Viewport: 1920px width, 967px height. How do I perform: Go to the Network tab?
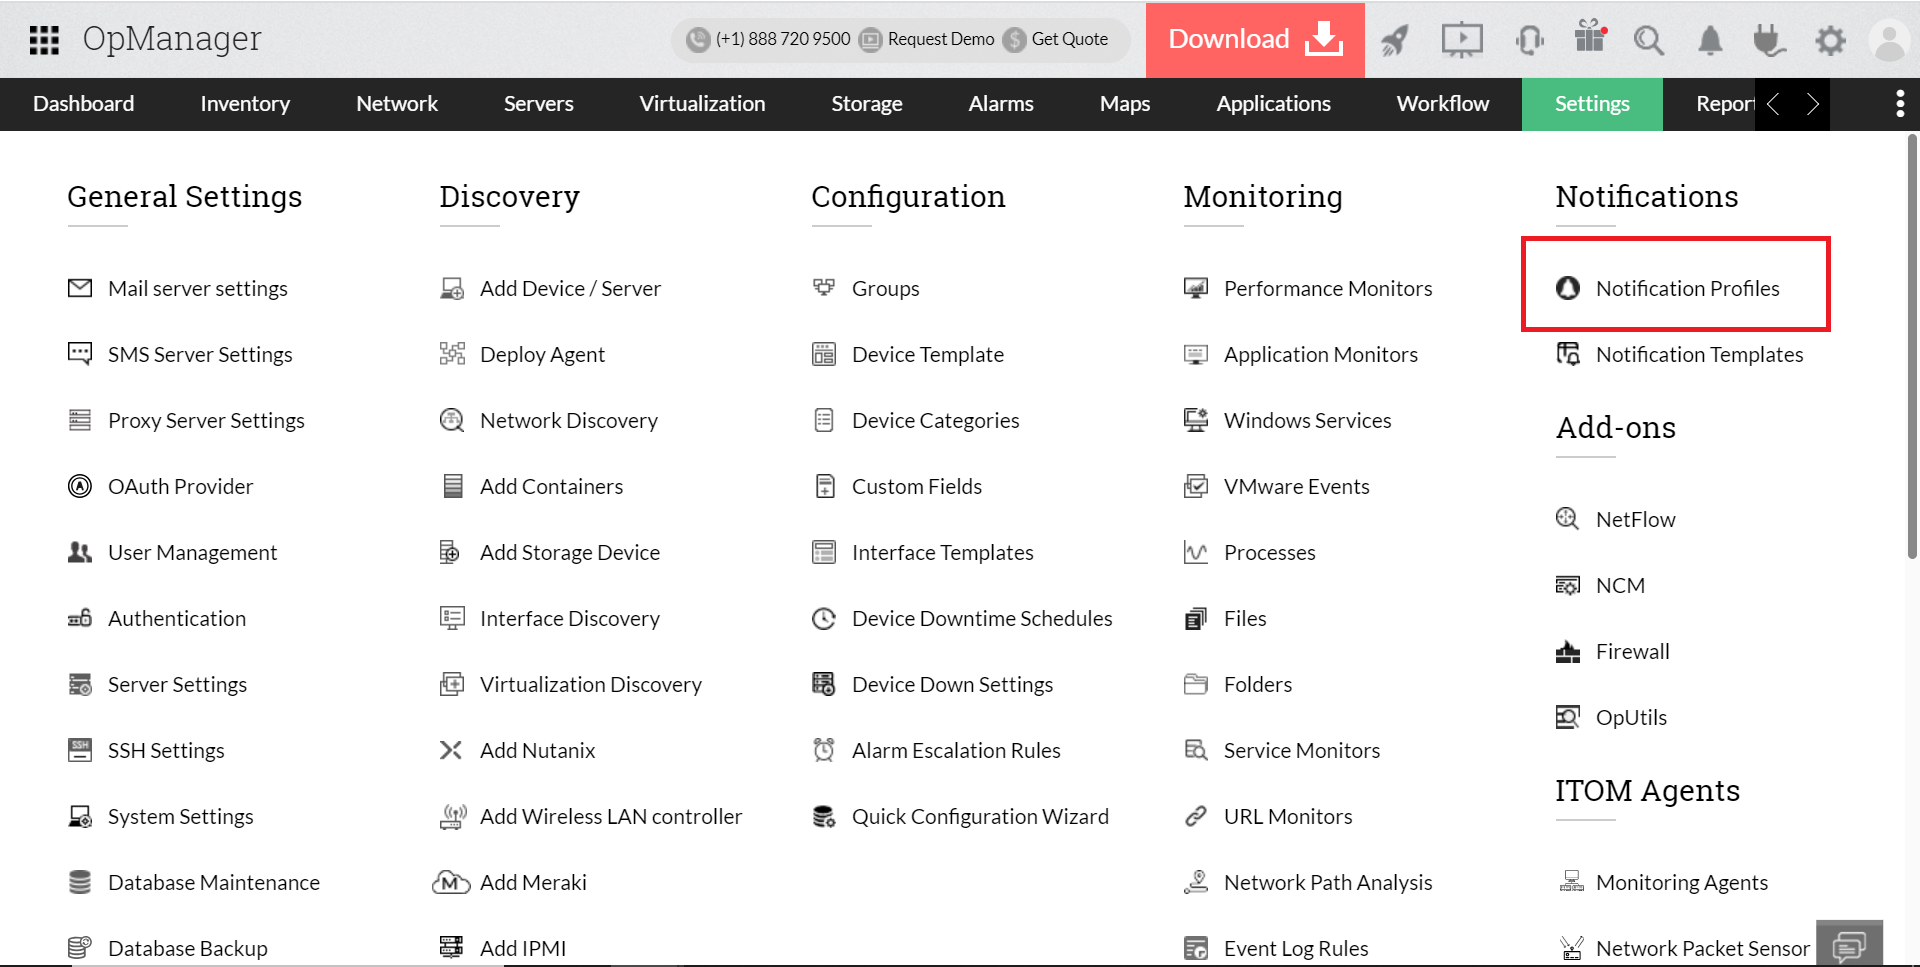[397, 104]
